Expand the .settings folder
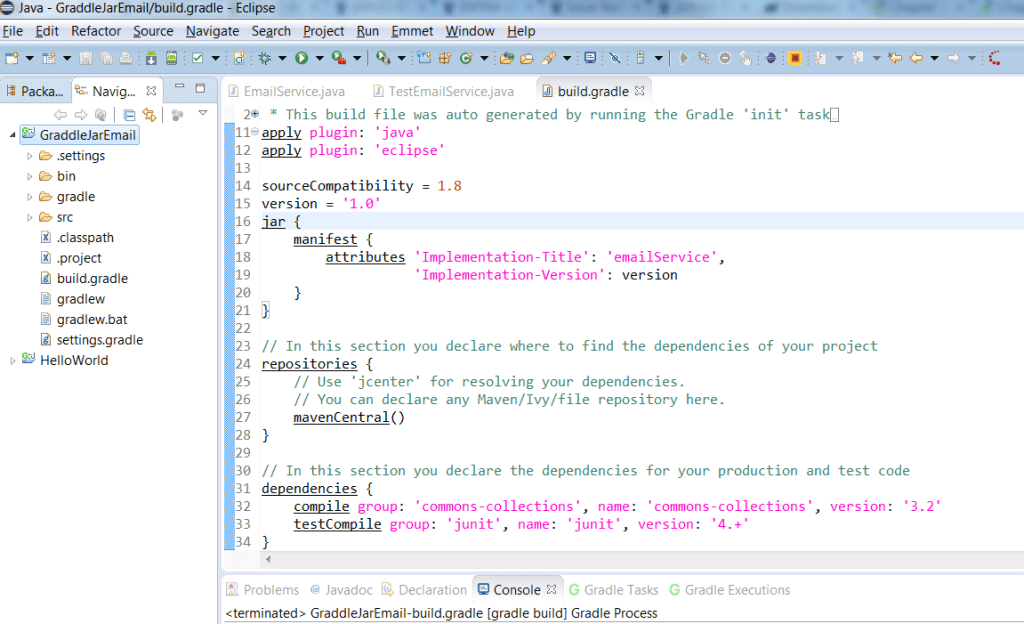This screenshot has width=1024, height=624. pyautogui.click(x=29, y=156)
